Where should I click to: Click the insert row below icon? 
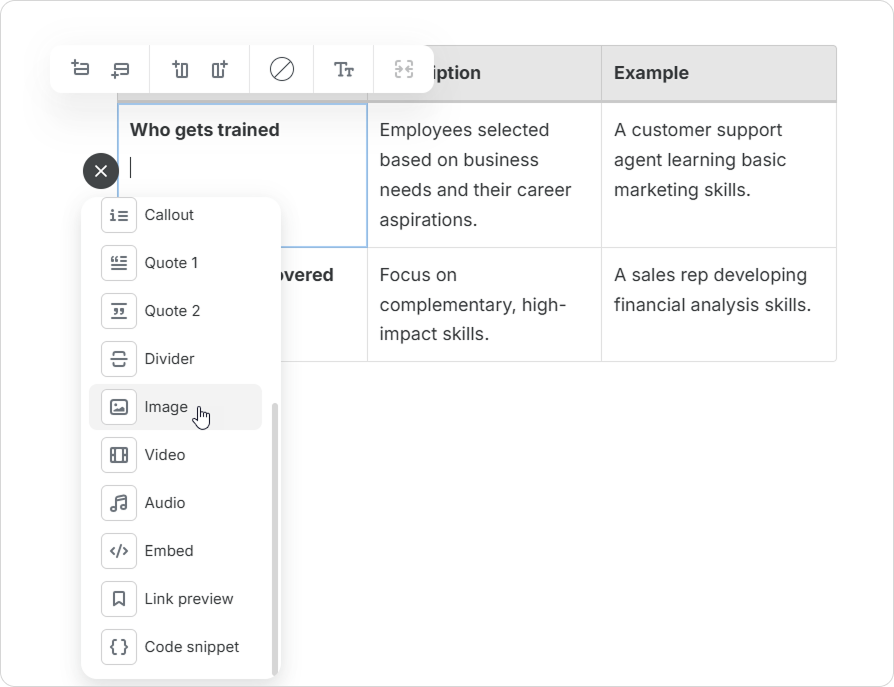120,69
